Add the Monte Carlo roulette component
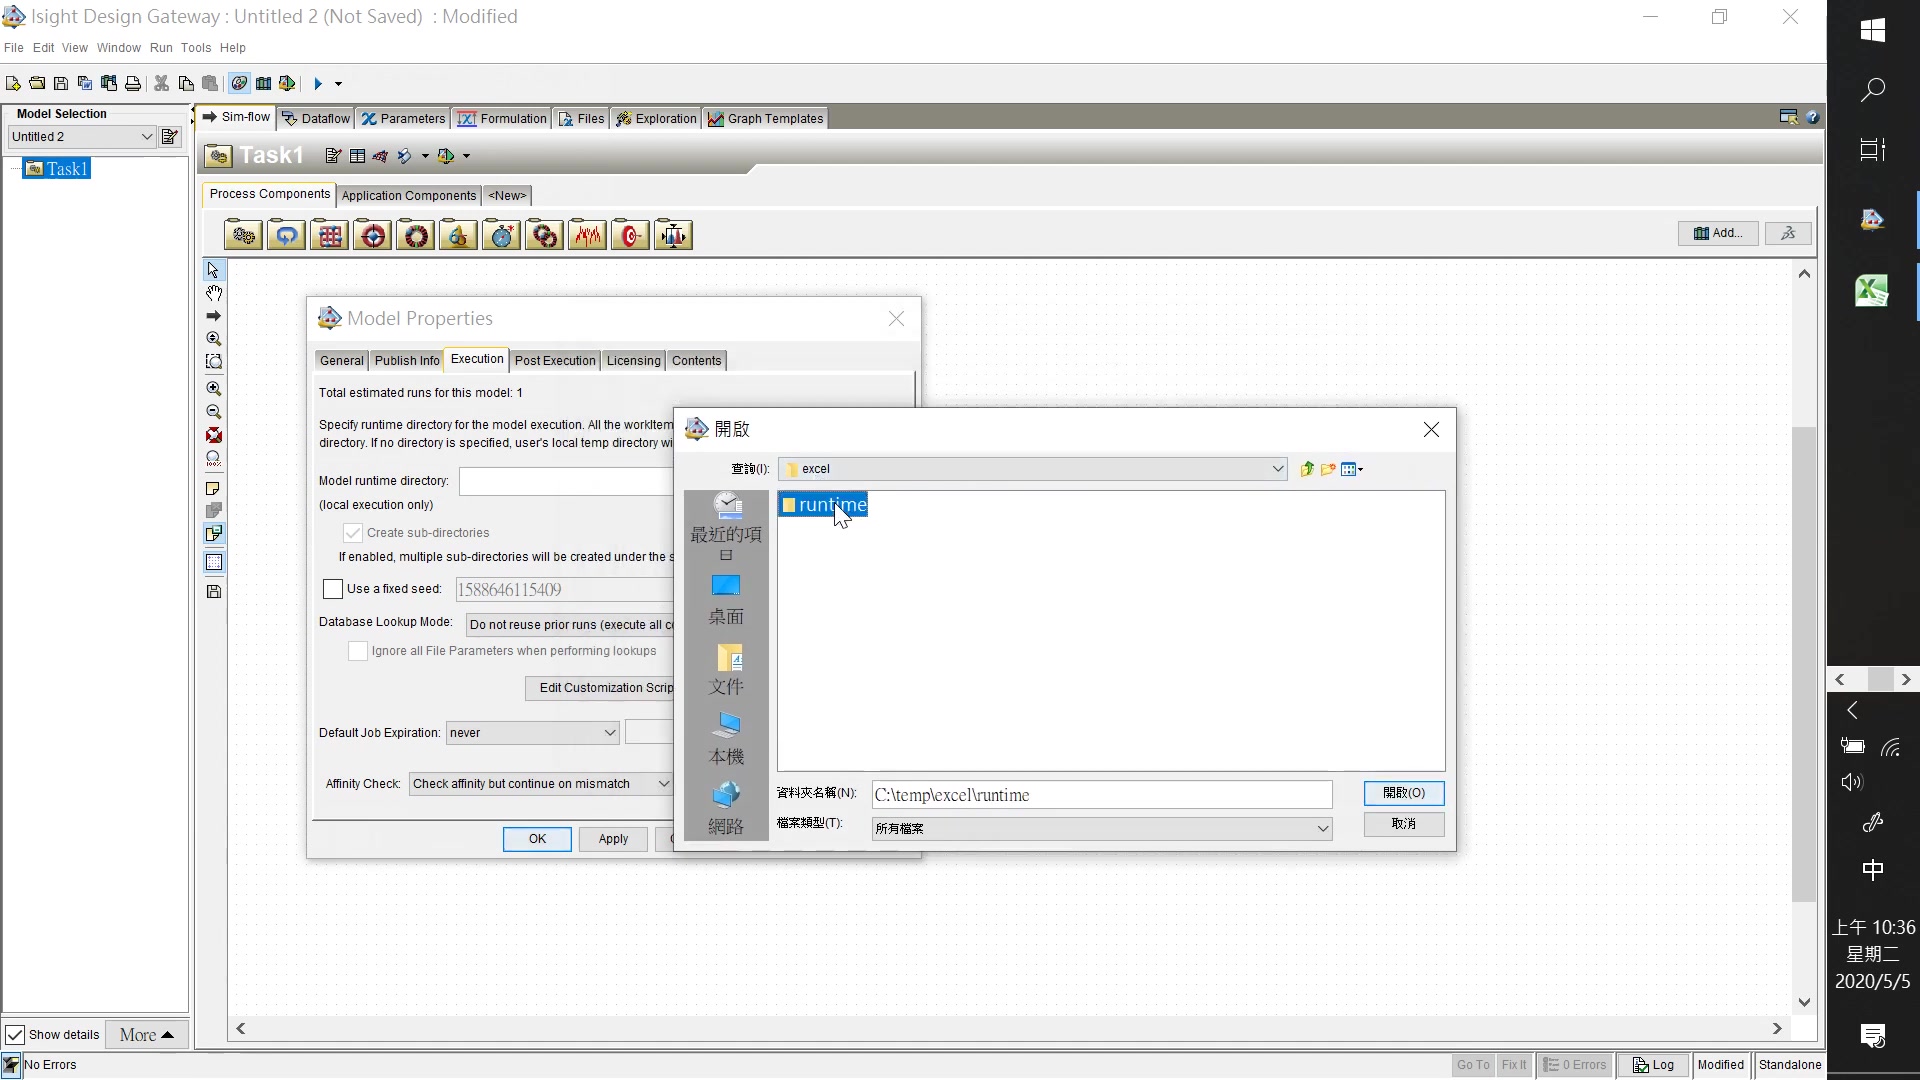This screenshot has height=1080, width=1920. pyautogui.click(x=415, y=236)
